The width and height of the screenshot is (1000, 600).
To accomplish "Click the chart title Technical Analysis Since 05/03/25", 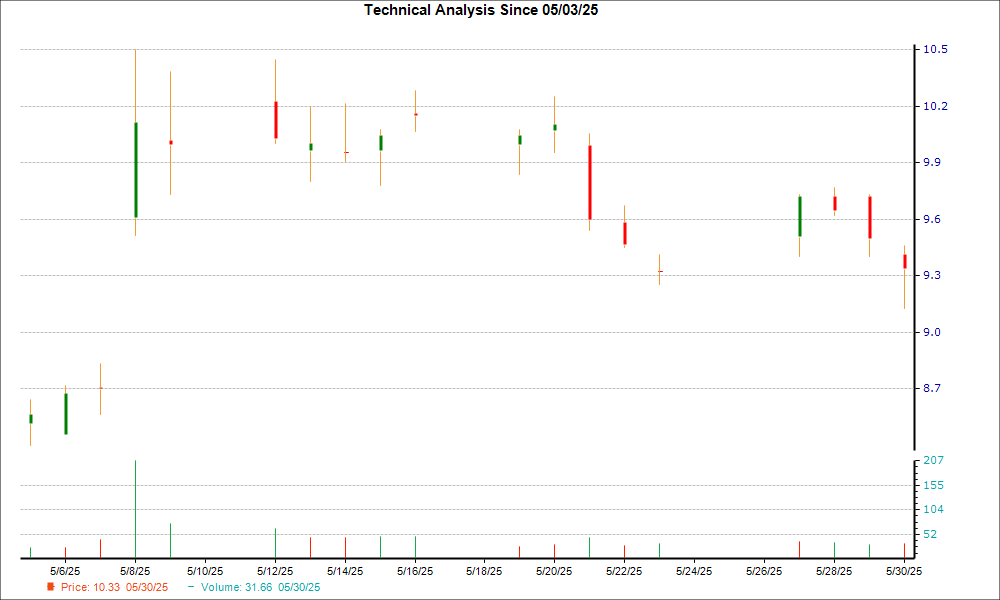I will (x=488, y=10).
